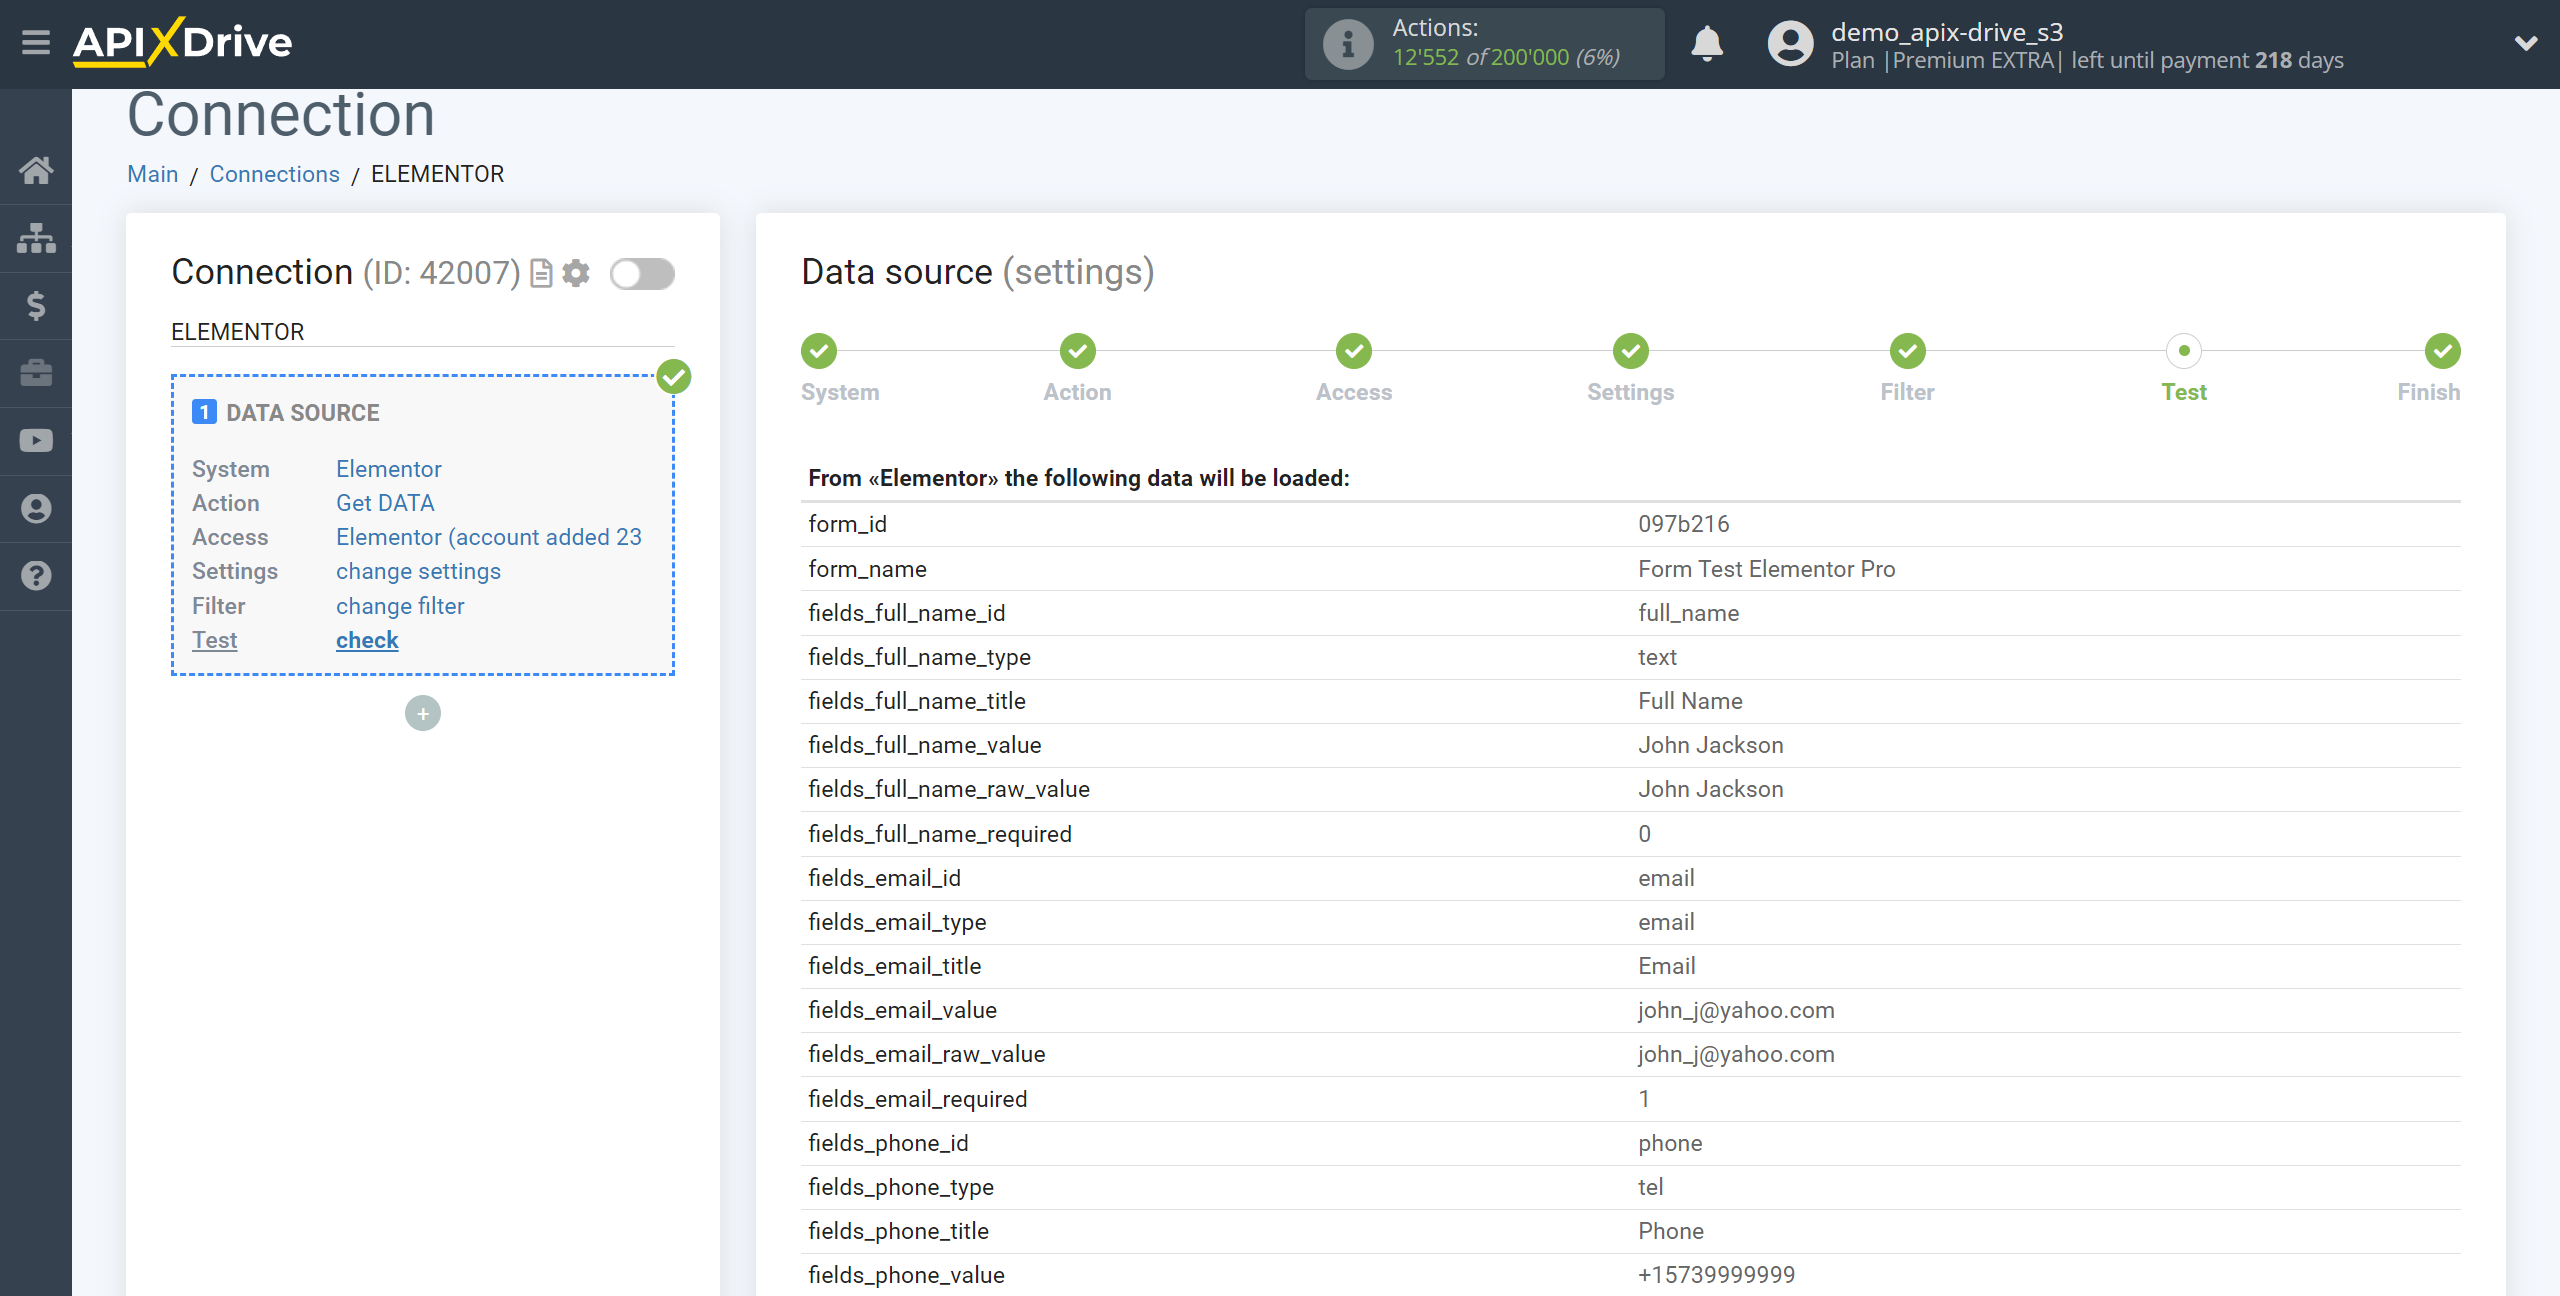The width and height of the screenshot is (2560, 1296).
Task: Click the 'check' test link
Action: point(367,638)
